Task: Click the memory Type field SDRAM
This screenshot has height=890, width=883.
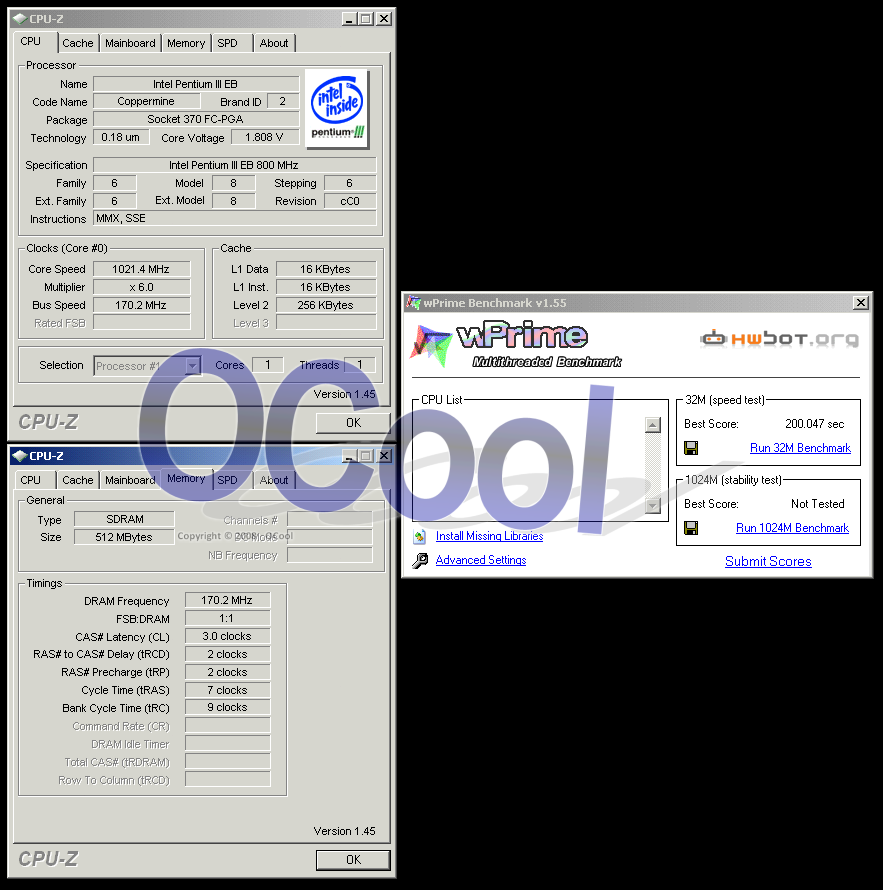Action: (x=124, y=519)
